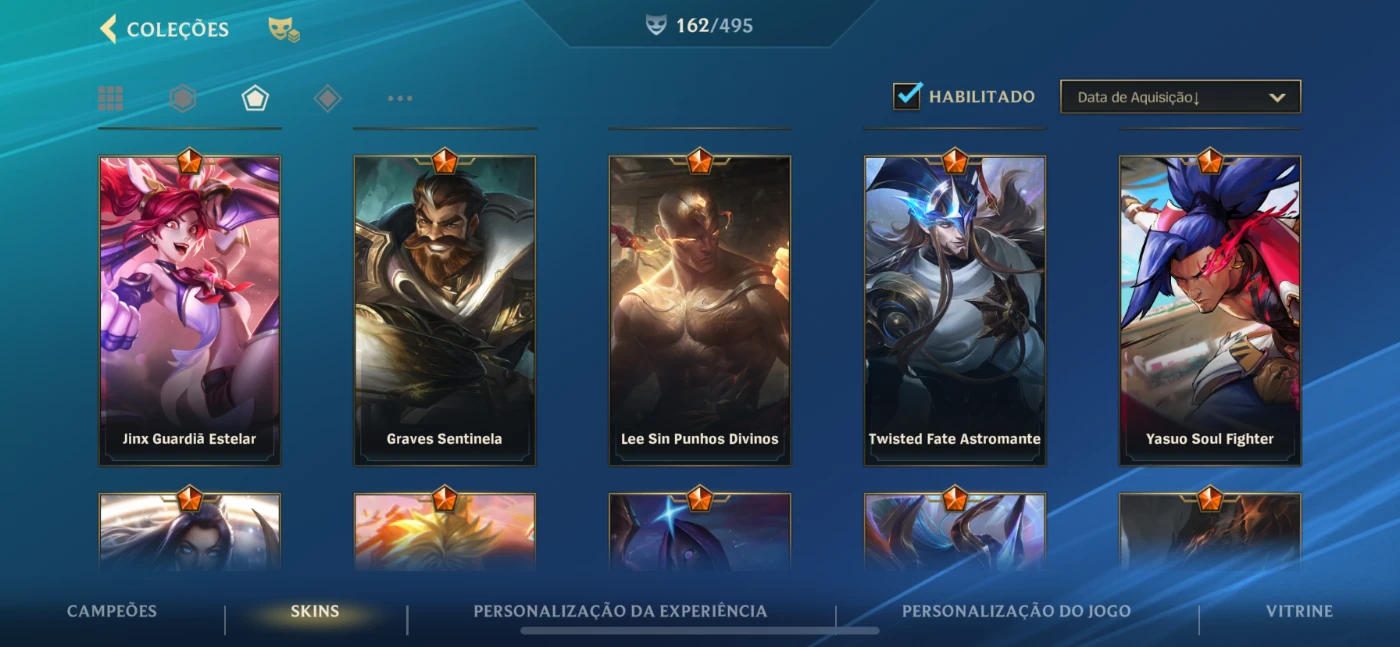Click the skin count mask icon

click(656, 25)
